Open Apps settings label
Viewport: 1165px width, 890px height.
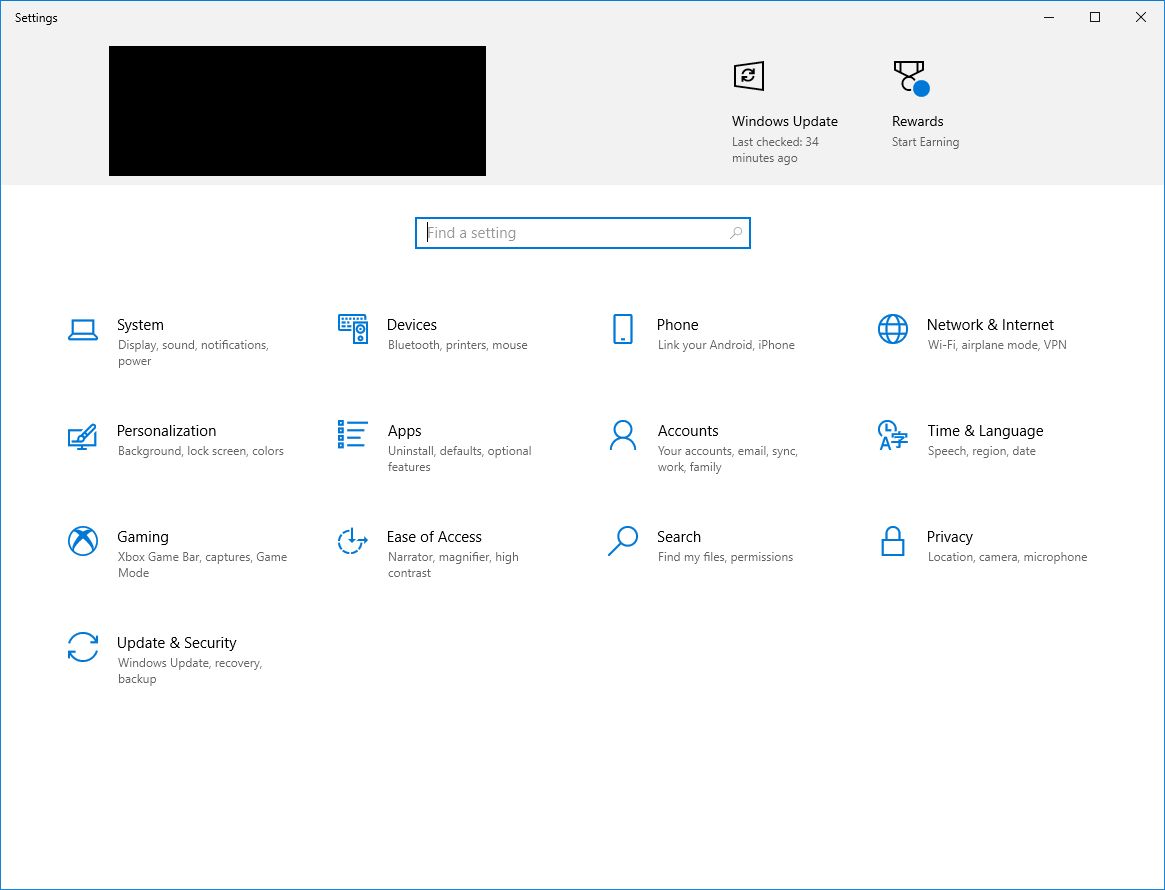(404, 431)
